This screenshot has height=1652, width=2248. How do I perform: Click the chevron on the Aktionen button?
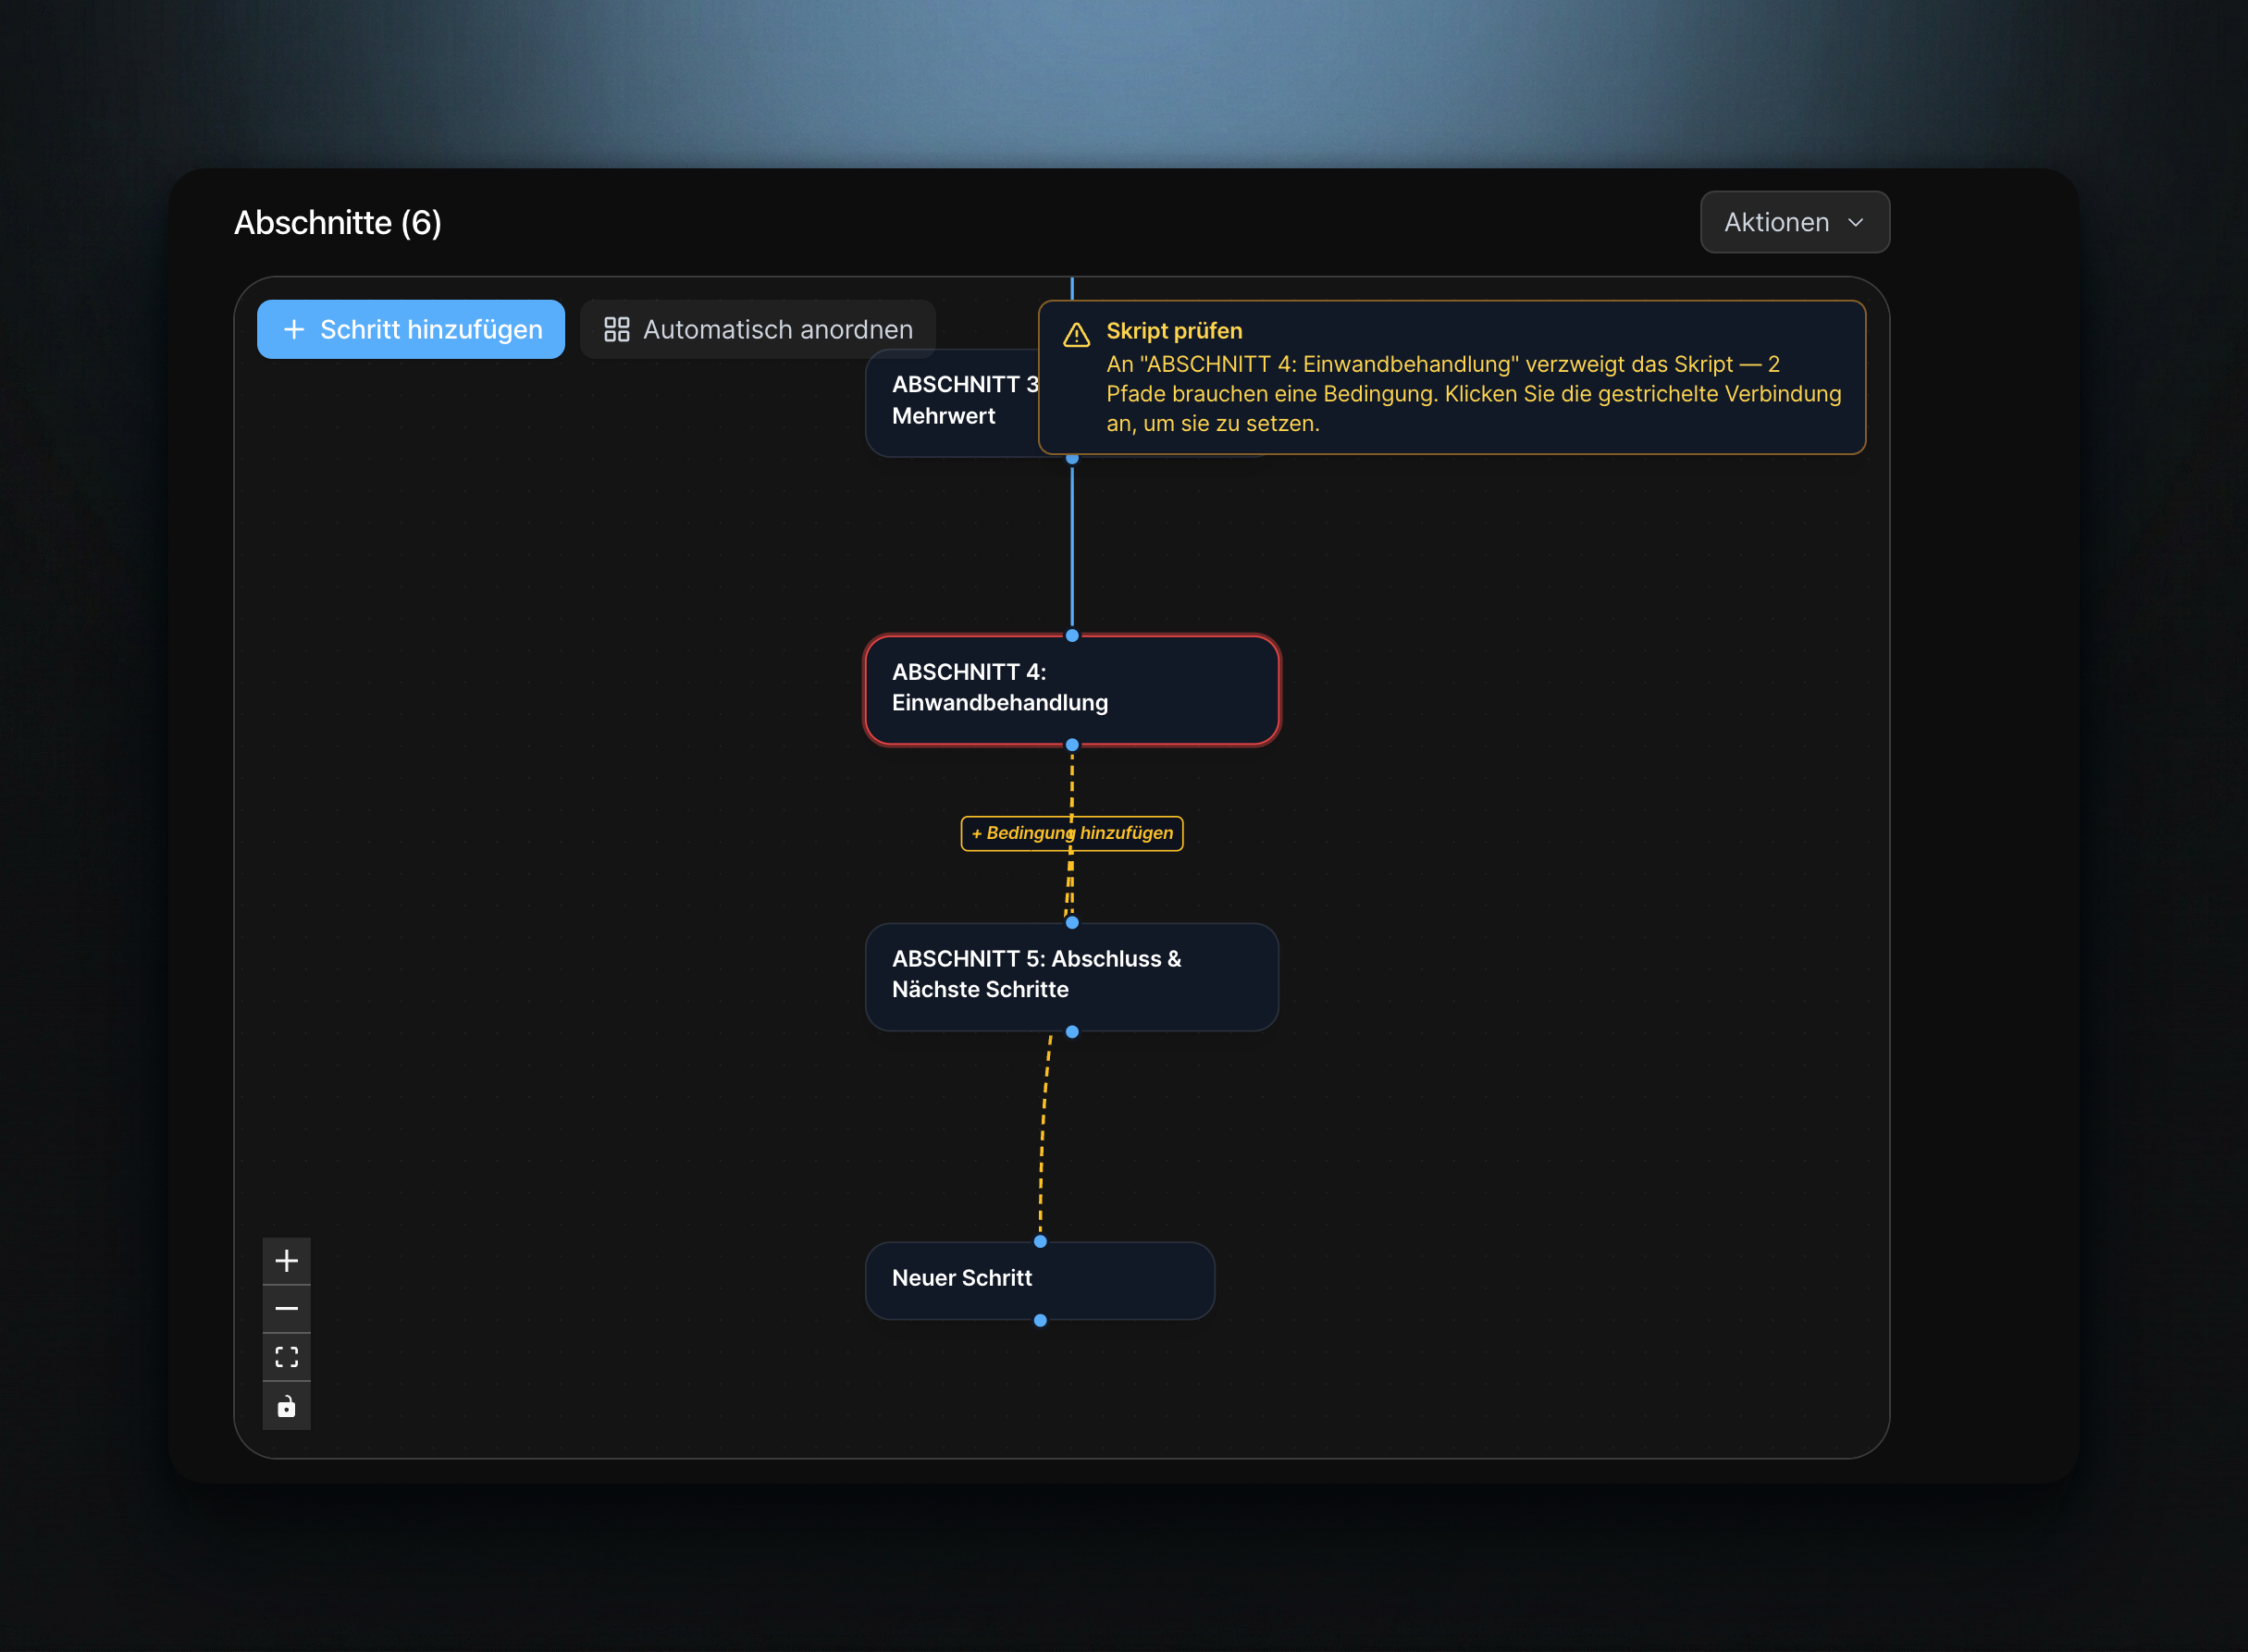click(x=1856, y=222)
